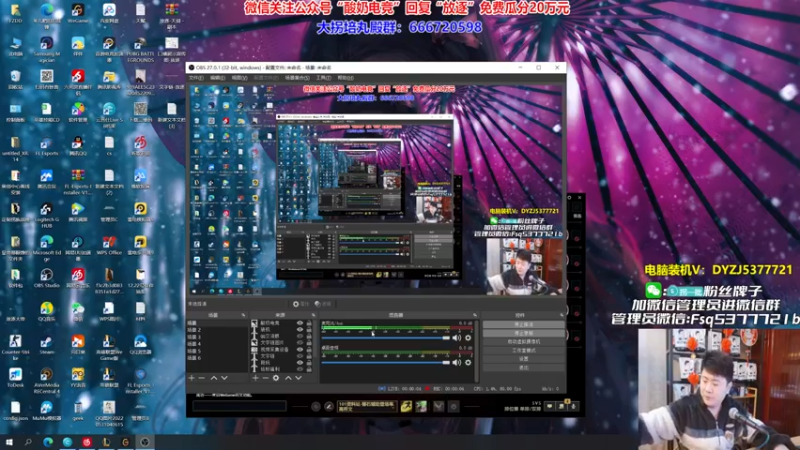
Task: Toggle lock of 视频采集设备 source
Action: click(309, 349)
